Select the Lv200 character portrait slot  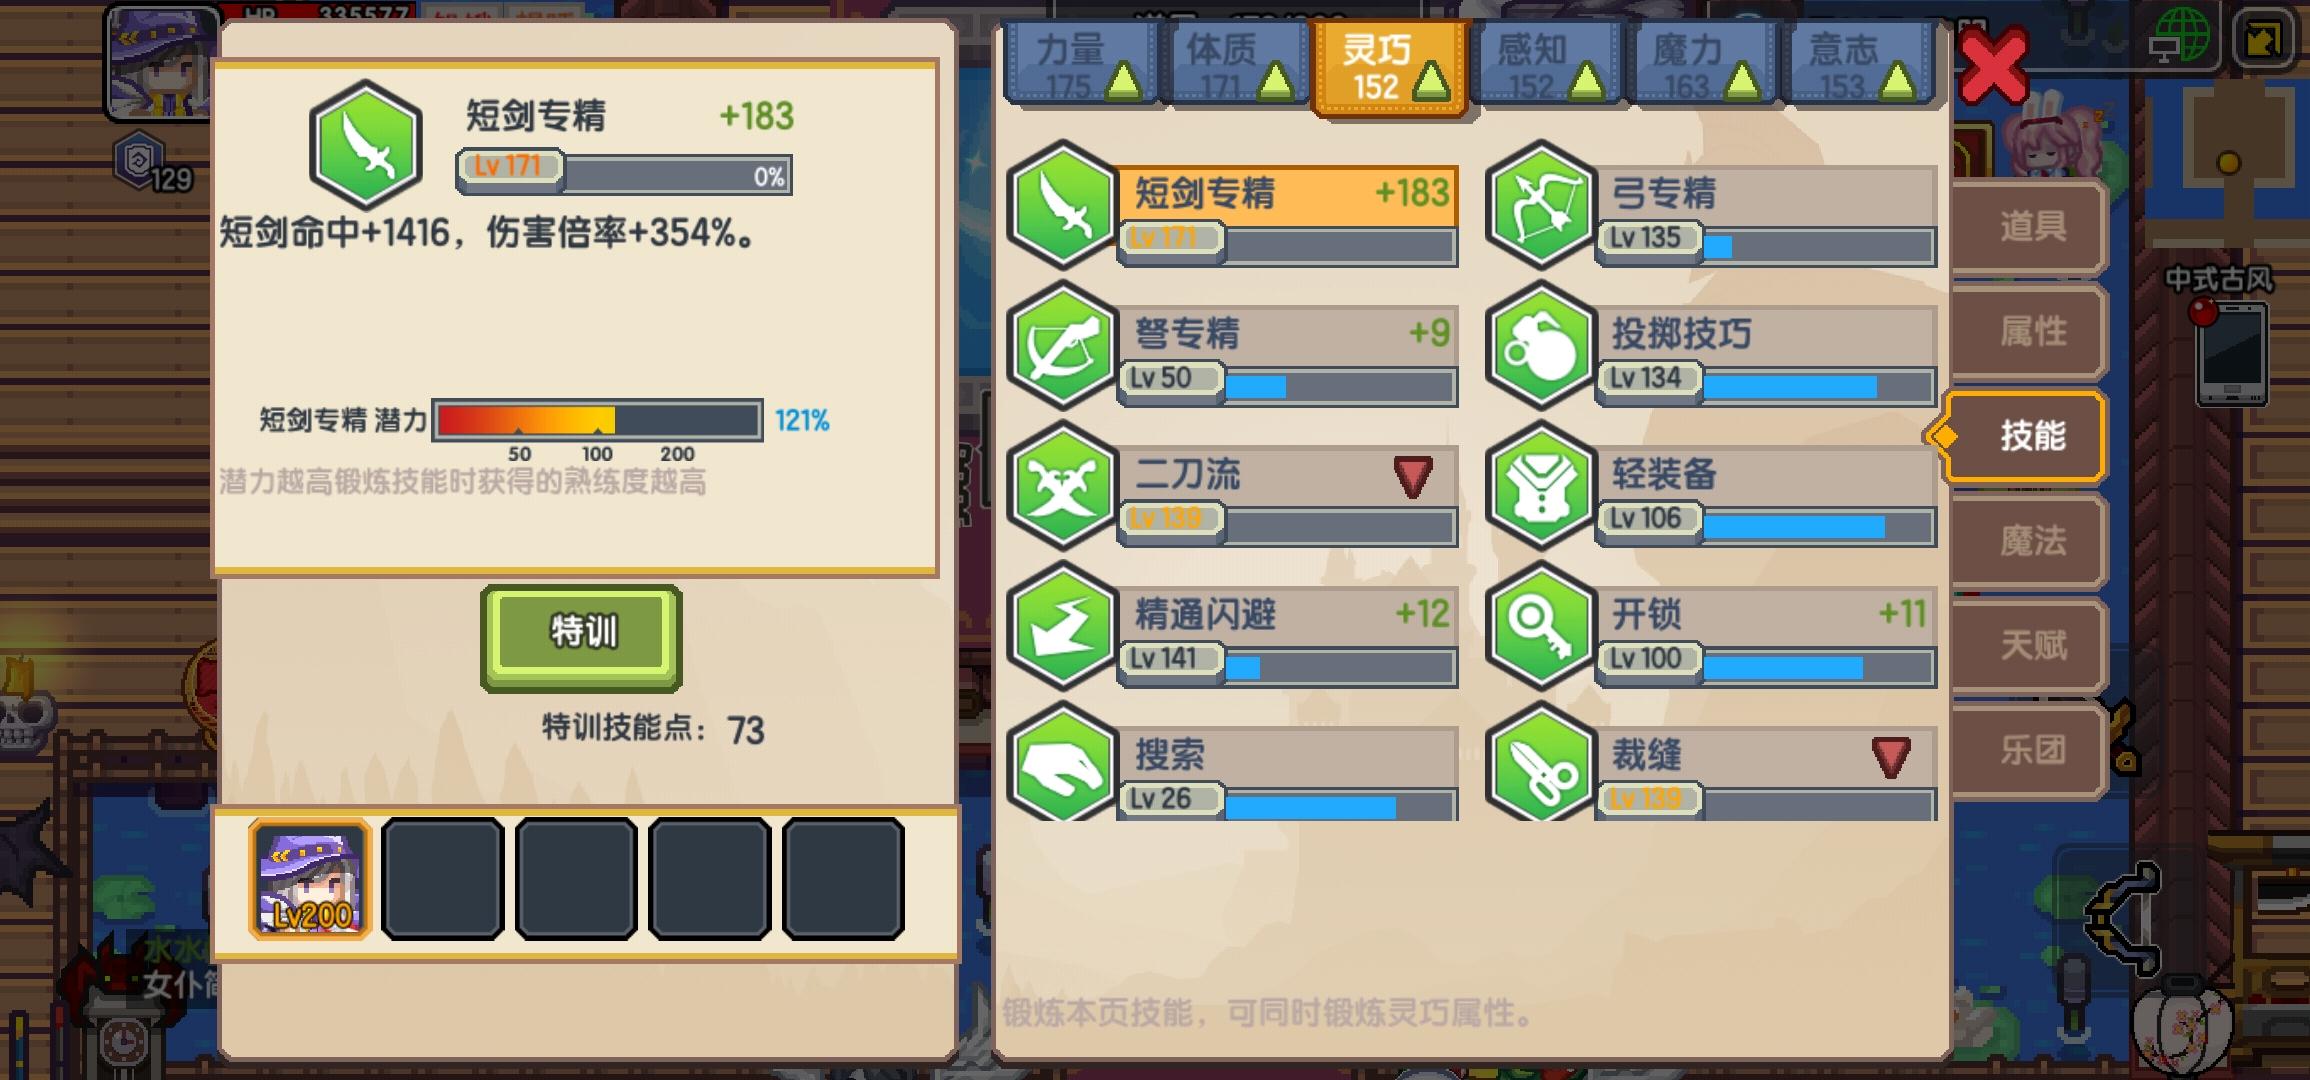click(310, 879)
